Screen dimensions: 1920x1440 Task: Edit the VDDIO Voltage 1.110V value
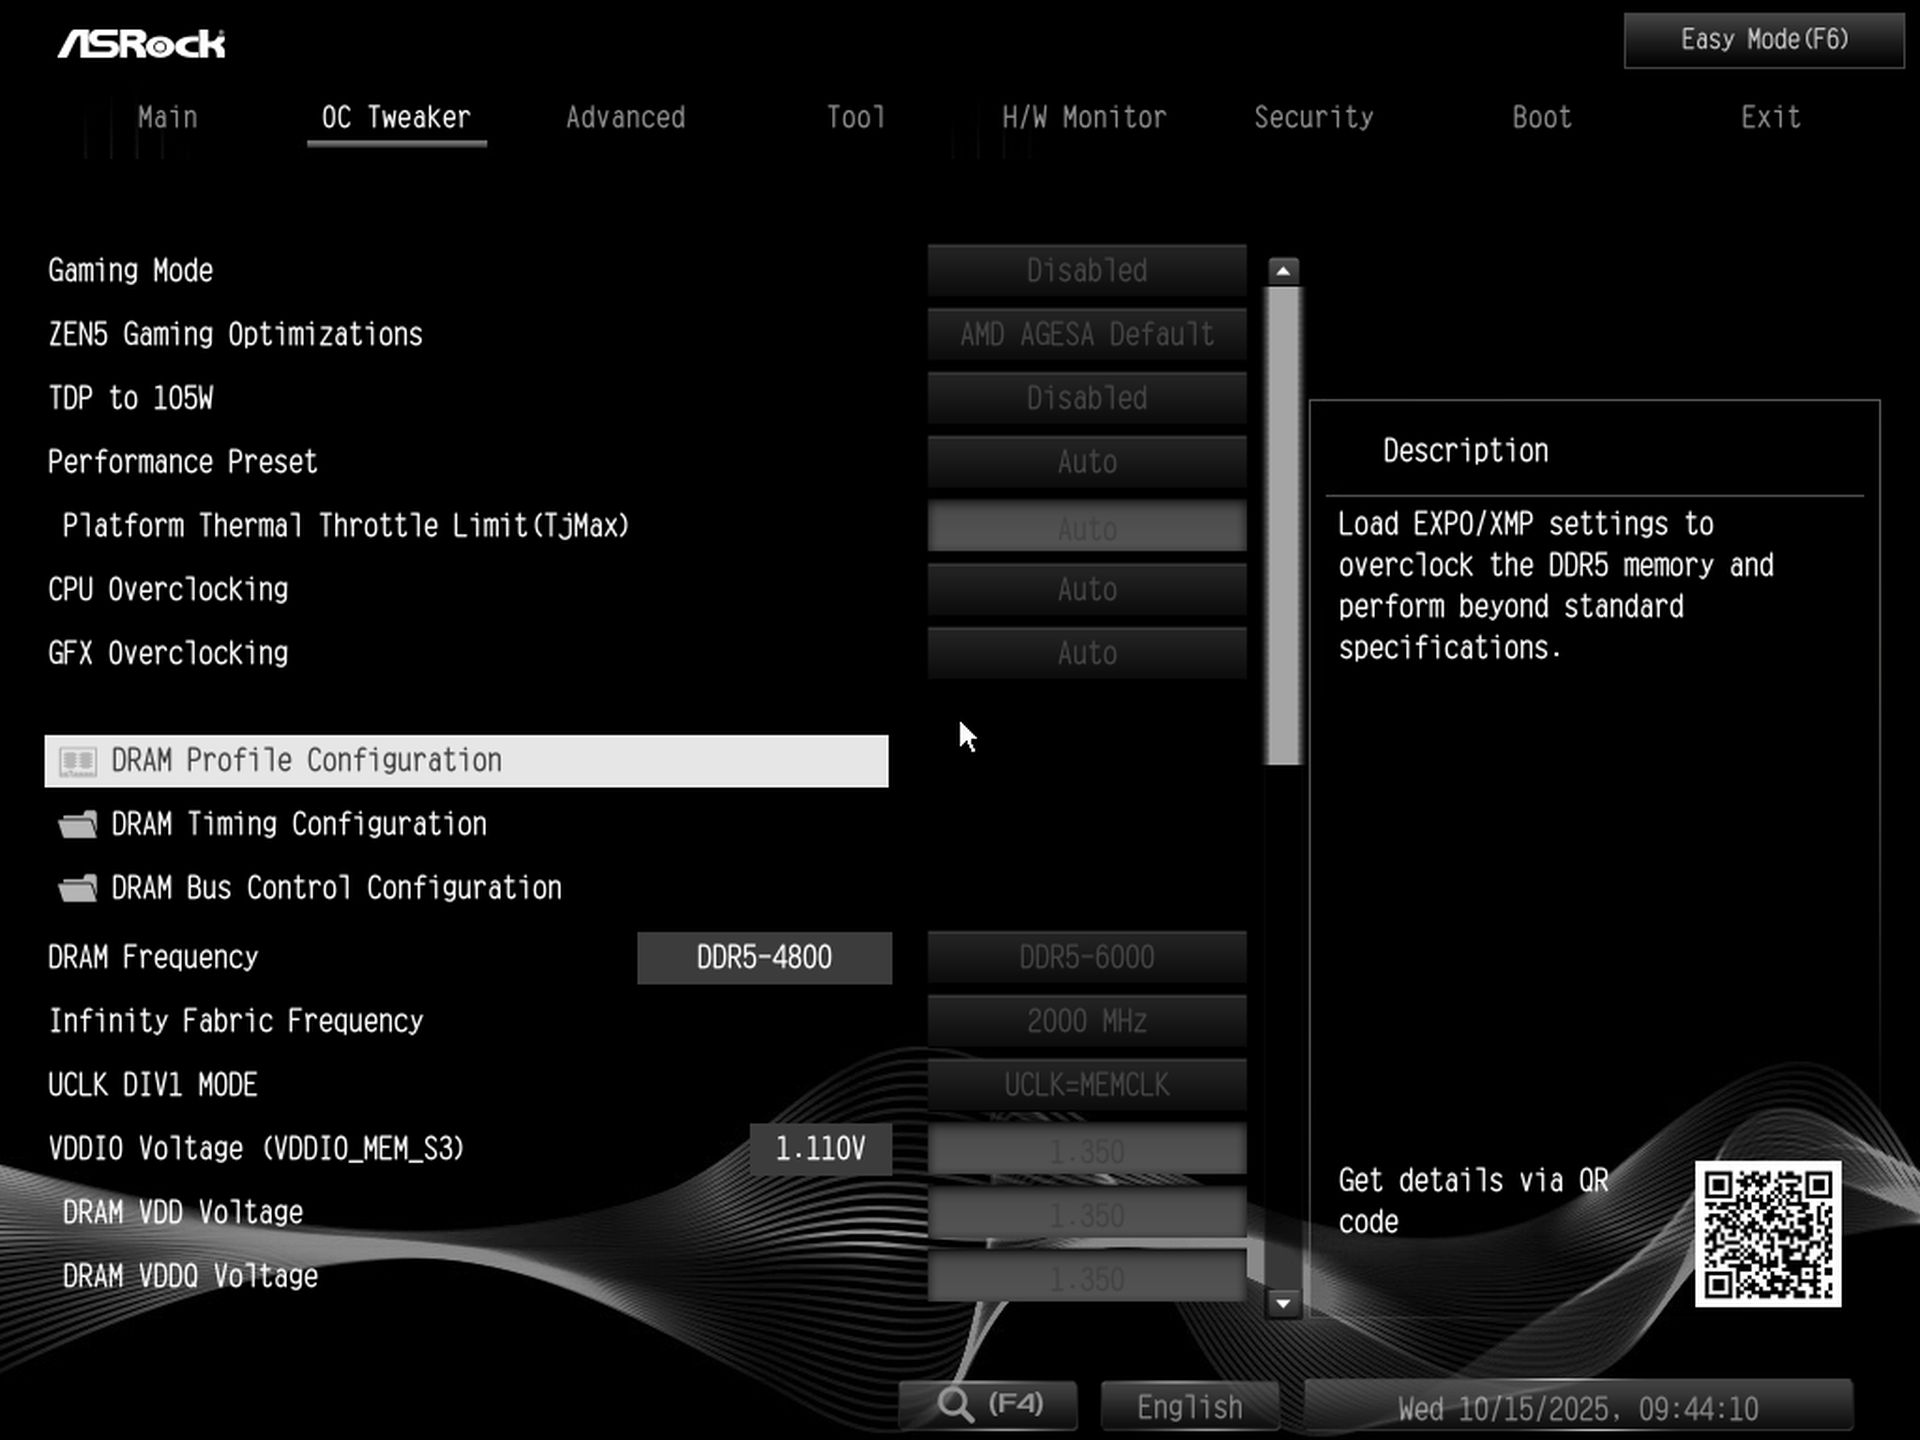(820, 1148)
